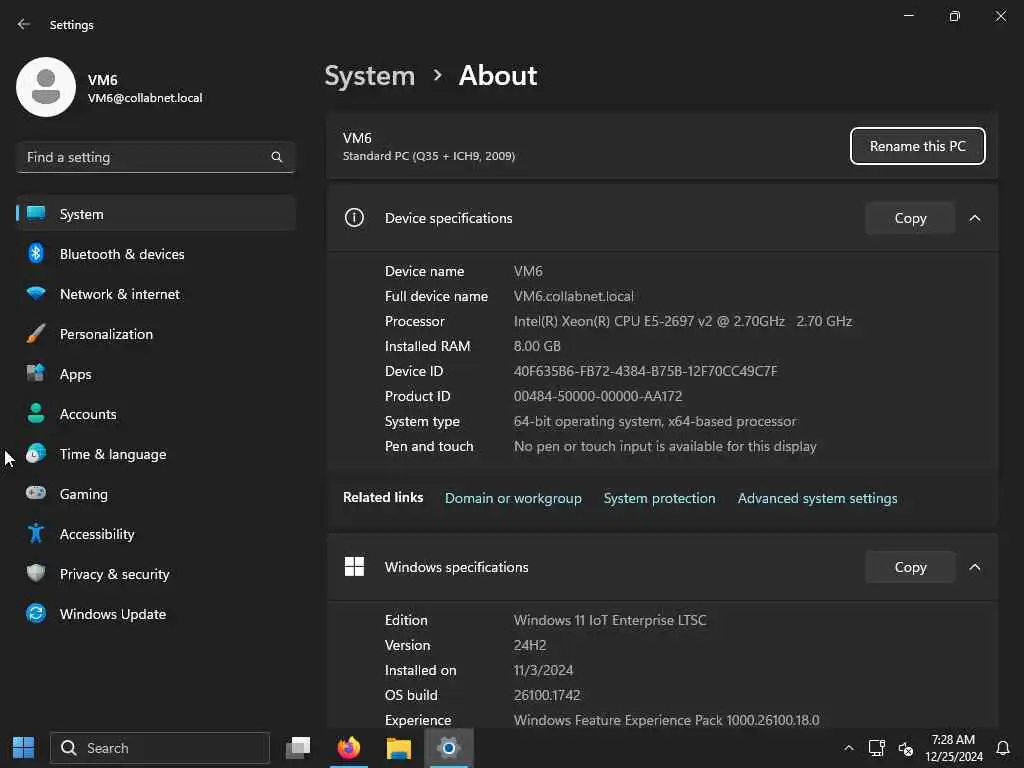
Task: Collapse the Windows specifications section
Action: tap(975, 567)
